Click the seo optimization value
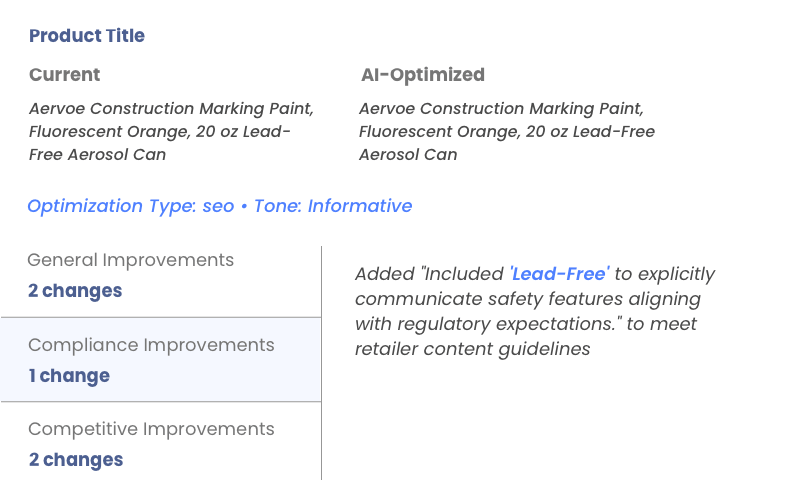This screenshot has height=493, width=790. coord(218,206)
